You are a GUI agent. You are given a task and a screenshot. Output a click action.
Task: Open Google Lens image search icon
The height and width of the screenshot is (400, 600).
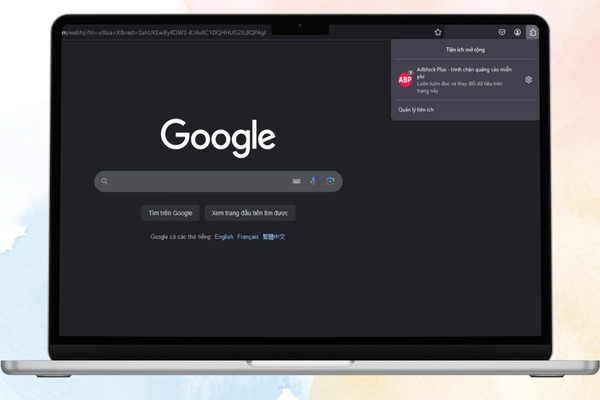pos(330,181)
